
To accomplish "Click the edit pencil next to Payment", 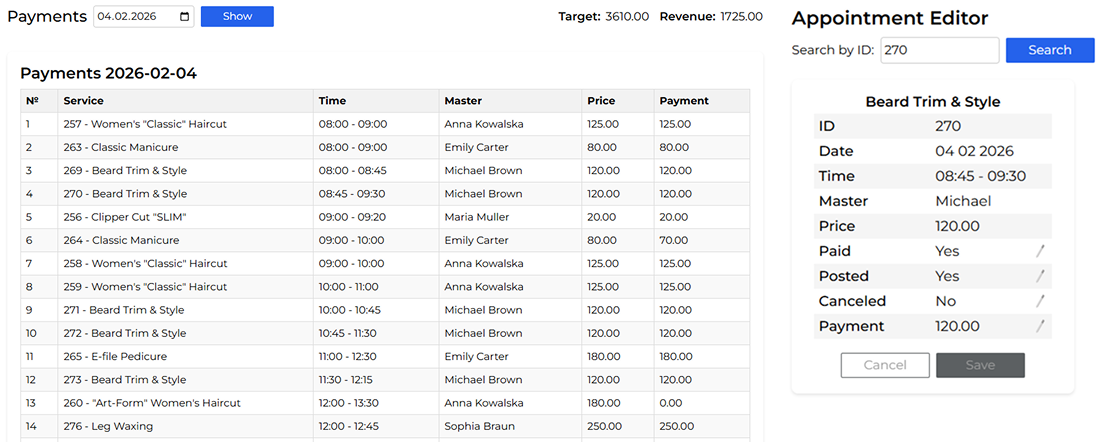I will [x=1040, y=326].
